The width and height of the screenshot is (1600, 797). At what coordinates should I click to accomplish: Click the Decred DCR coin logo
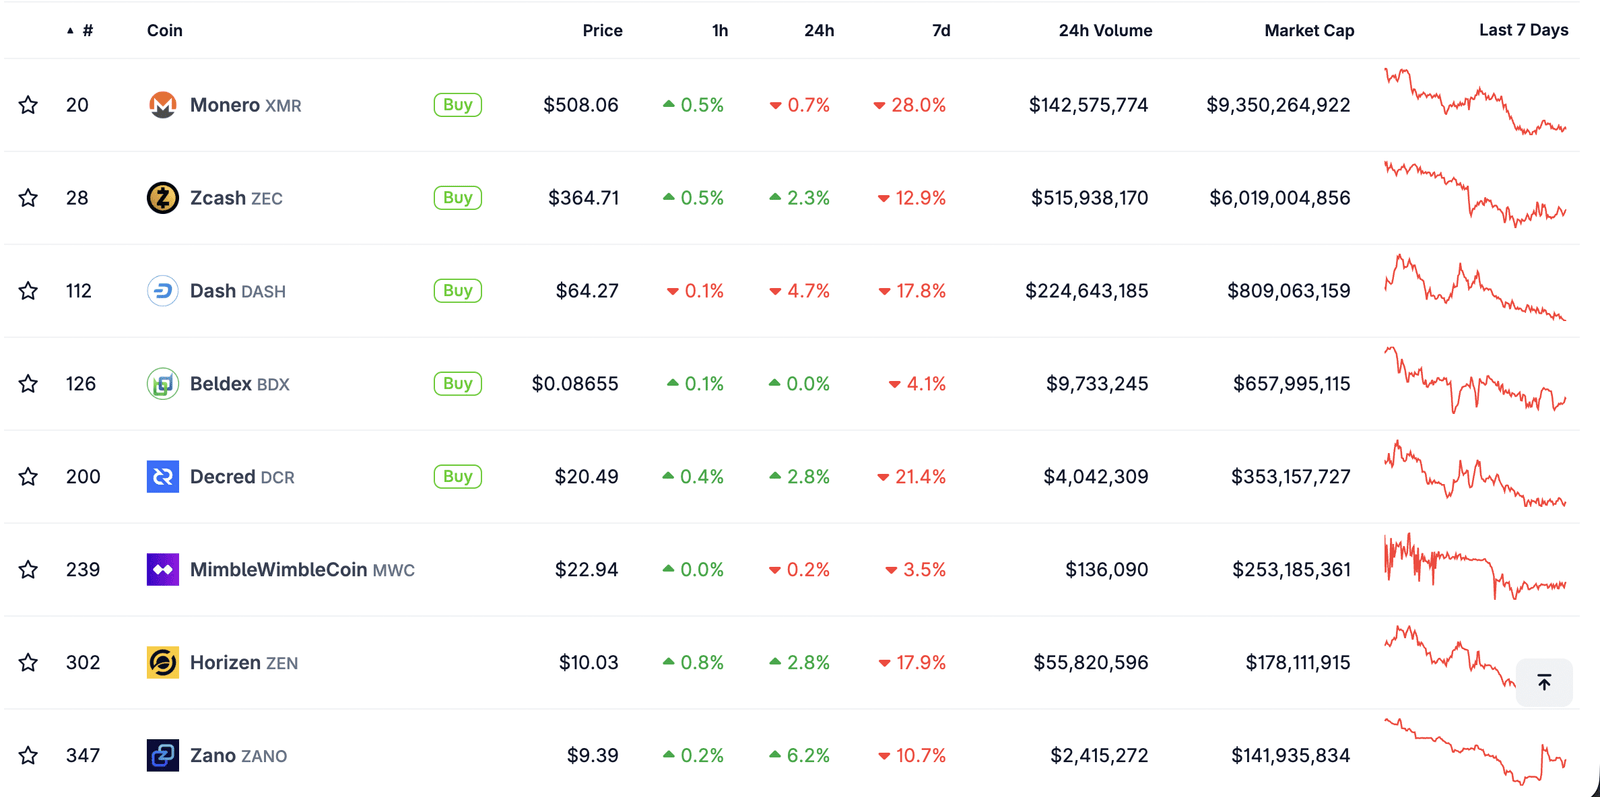point(162,476)
